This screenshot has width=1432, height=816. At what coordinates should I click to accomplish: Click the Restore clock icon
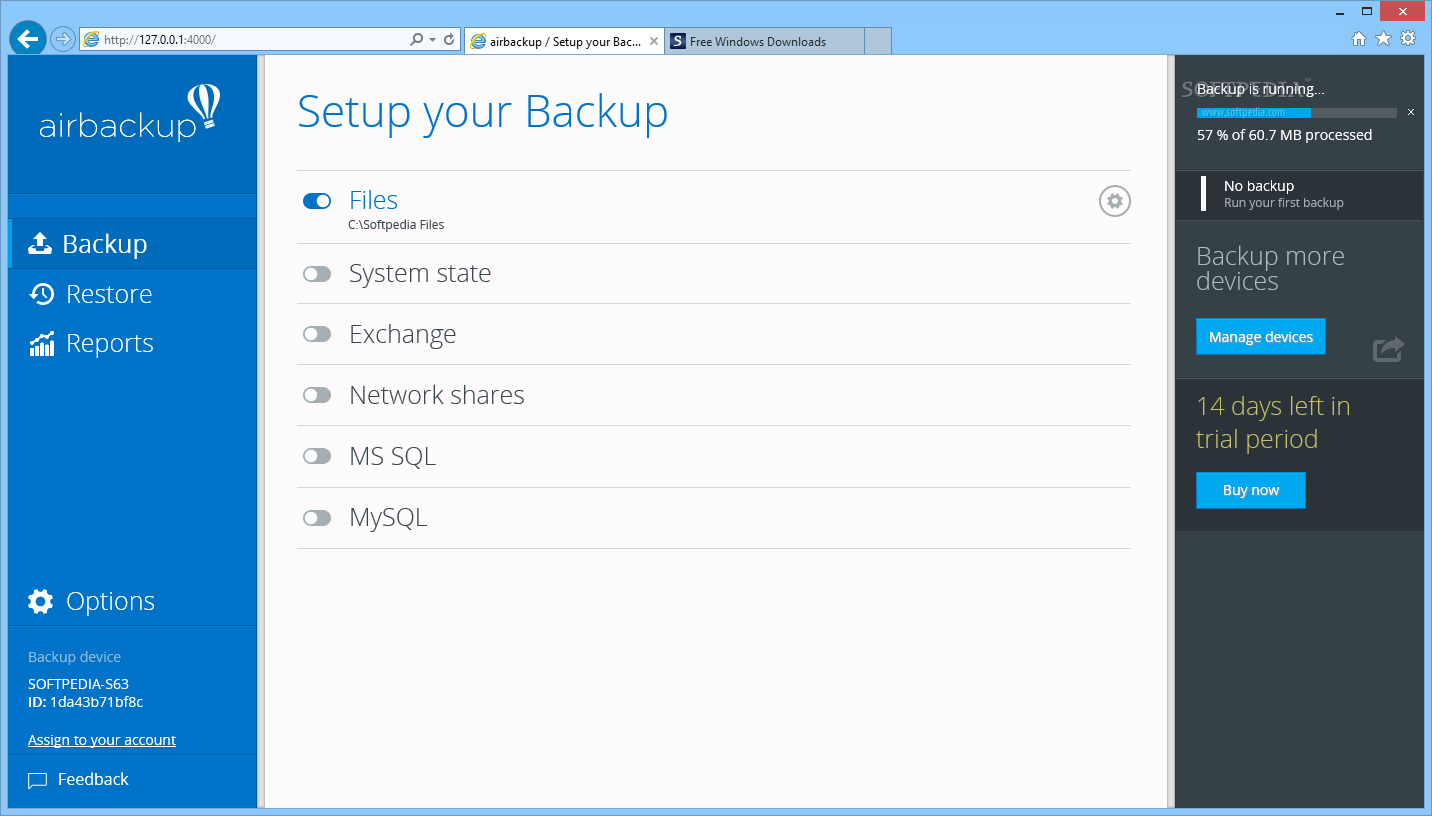[41, 294]
